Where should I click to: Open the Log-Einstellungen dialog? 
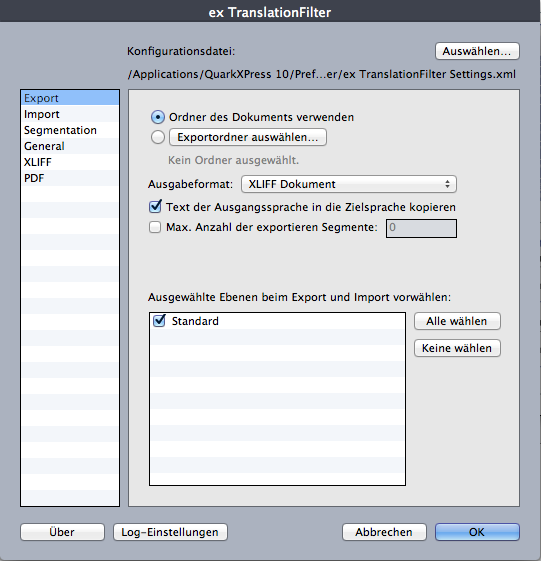[170, 532]
